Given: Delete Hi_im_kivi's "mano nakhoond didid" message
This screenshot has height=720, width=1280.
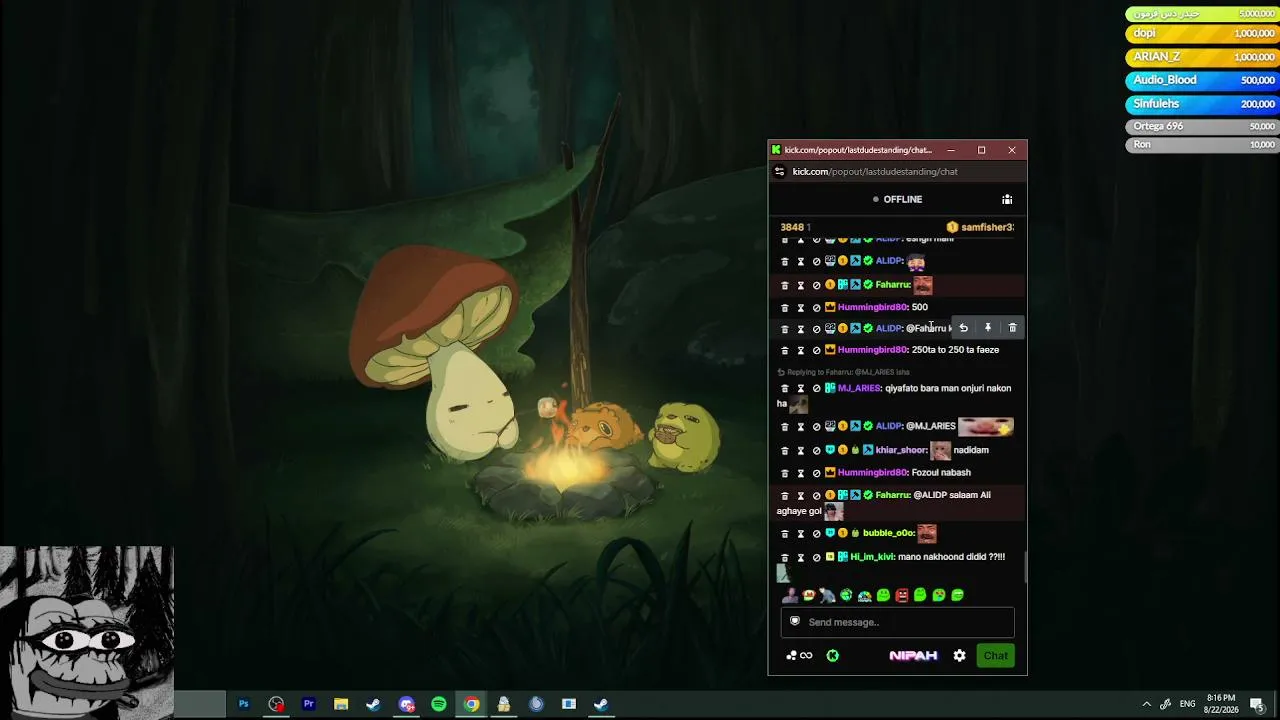Looking at the screenshot, I should click(785, 558).
